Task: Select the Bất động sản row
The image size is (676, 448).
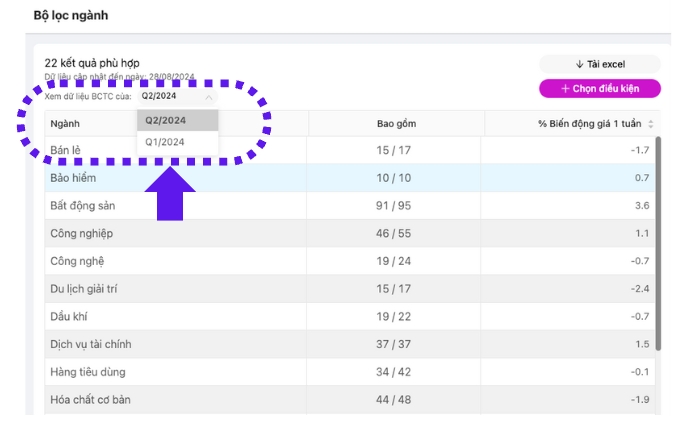Action: [x=84, y=206]
